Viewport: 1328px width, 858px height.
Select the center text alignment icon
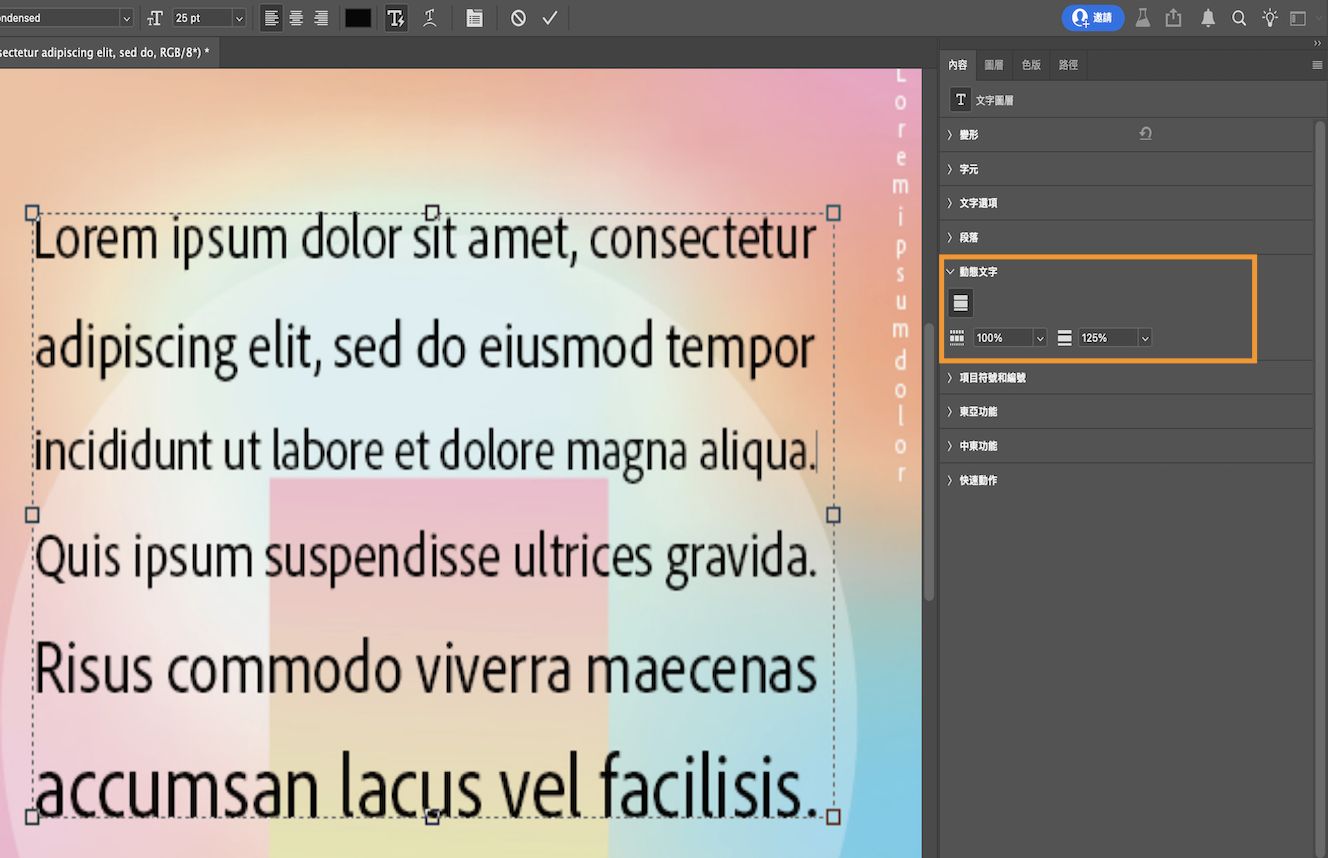point(296,17)
